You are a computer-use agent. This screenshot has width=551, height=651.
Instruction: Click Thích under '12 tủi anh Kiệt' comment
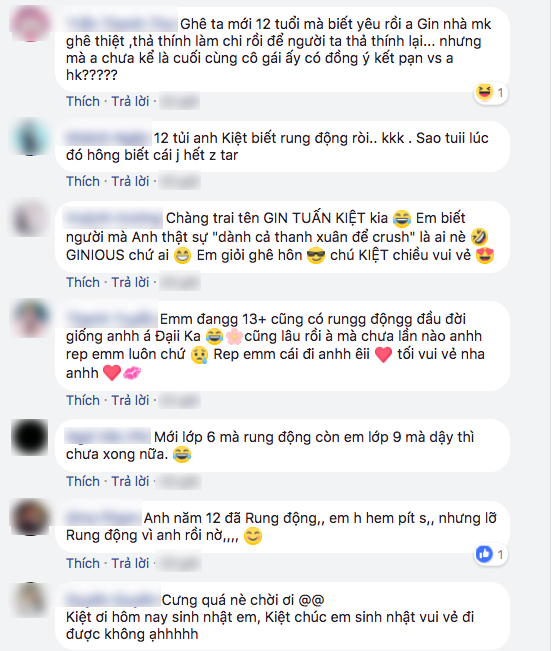click(x=83, y=181)
